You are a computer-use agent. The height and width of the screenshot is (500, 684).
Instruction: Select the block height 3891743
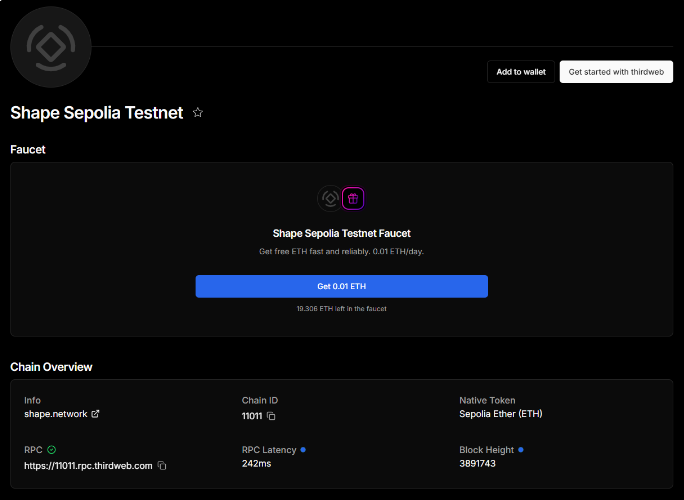pyautogui.click(x=477, y=463)
